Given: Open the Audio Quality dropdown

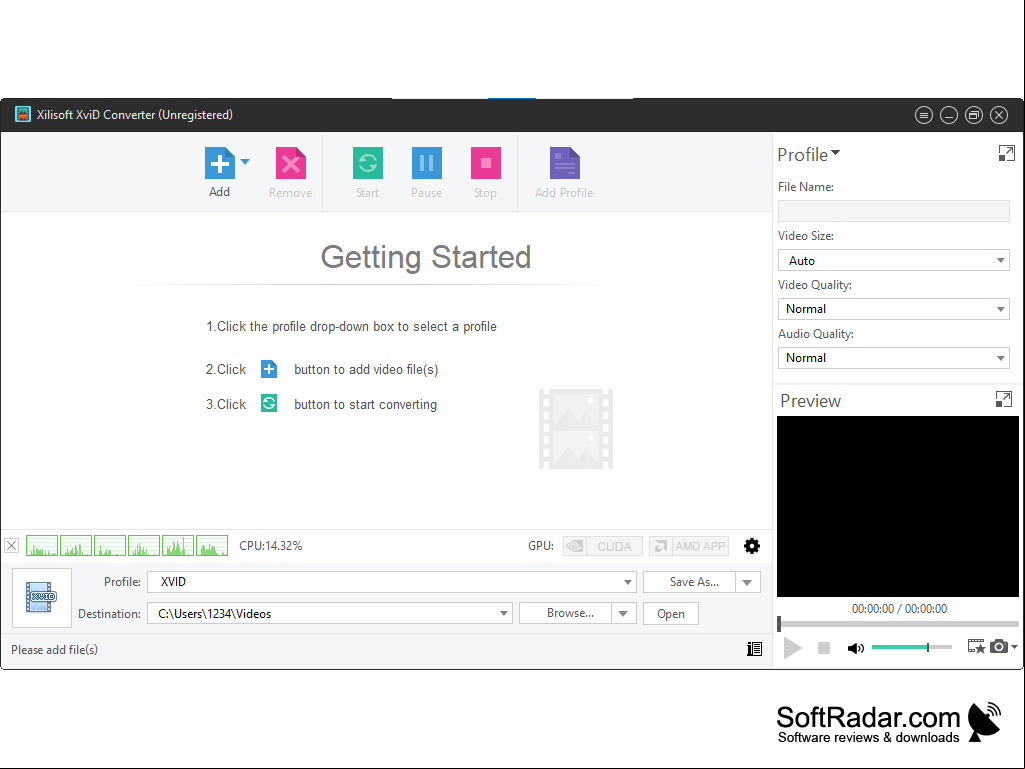Looking at the screenshot, I should tap(894, 358).
